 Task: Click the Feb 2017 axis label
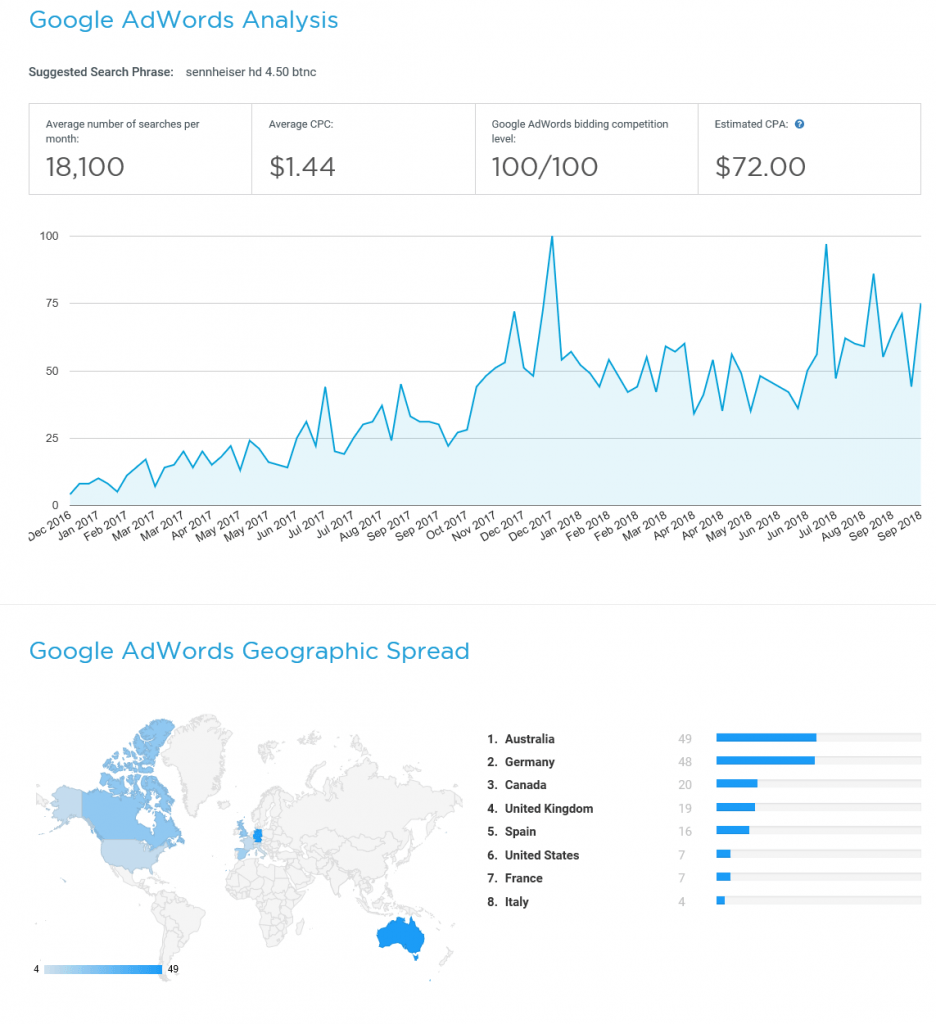[106, 526]
